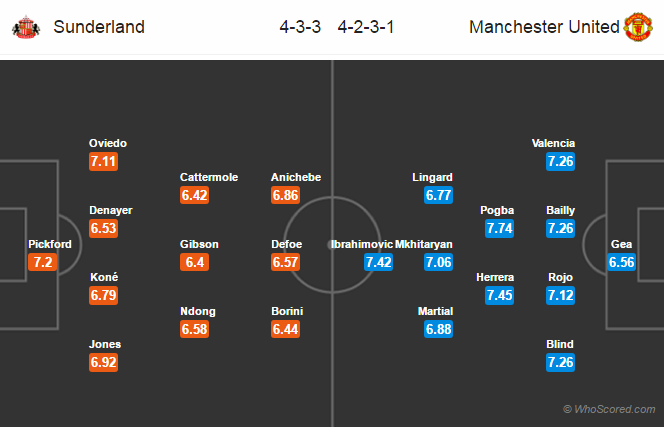Select Pickford's 7.2 rating badge
This screenshot has height=427, width=664.
pos(42,262)
